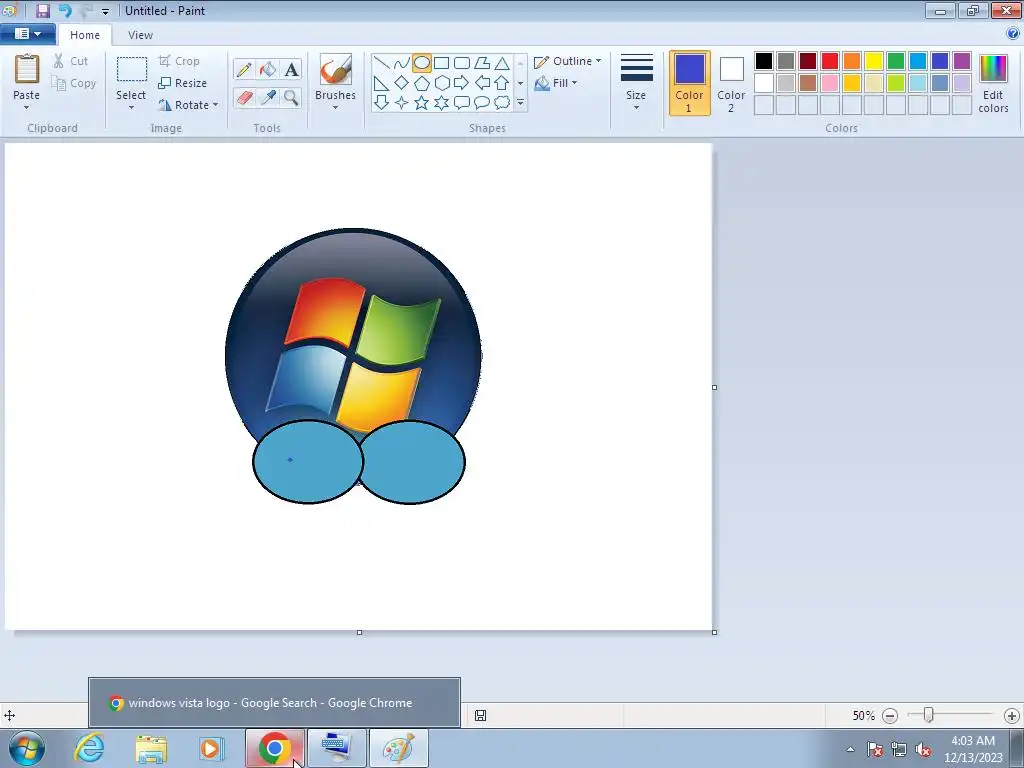Pick the yellow color swatch
This screenshot has height=768, width=1024.
[x=874, y=61]
